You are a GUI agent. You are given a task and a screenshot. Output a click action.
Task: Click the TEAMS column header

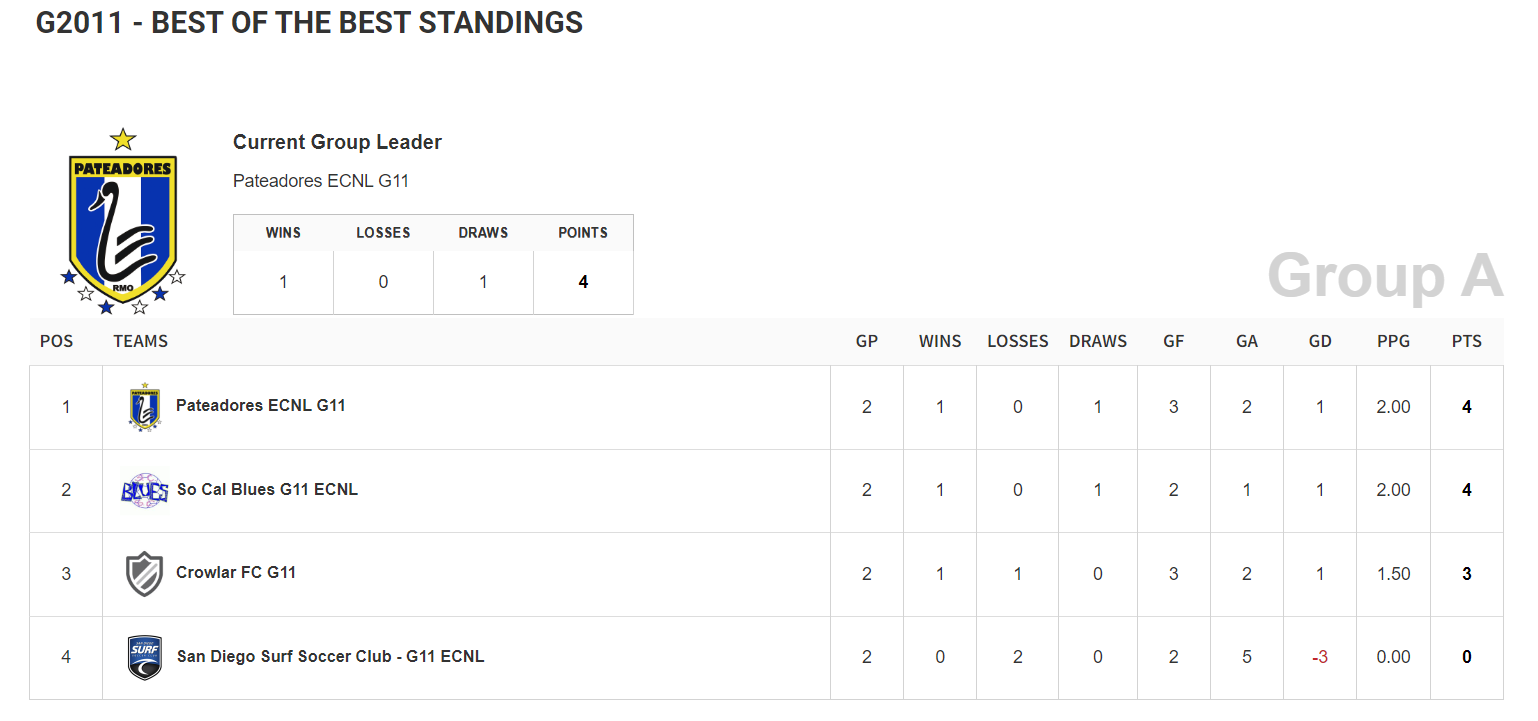pyautogui.click(x=140, y=342)
